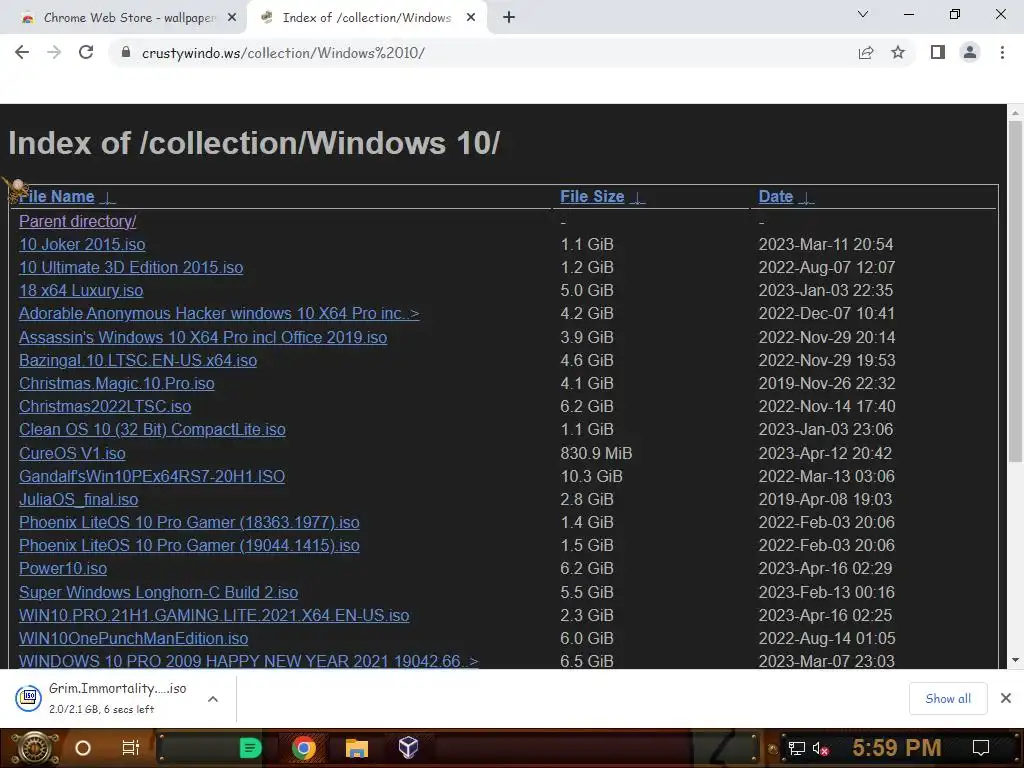The width and height of the screenshot is (1024, 768).
Task: Close the Index of /collection tab
Action: pyautogui.click(x=471, y=18)
